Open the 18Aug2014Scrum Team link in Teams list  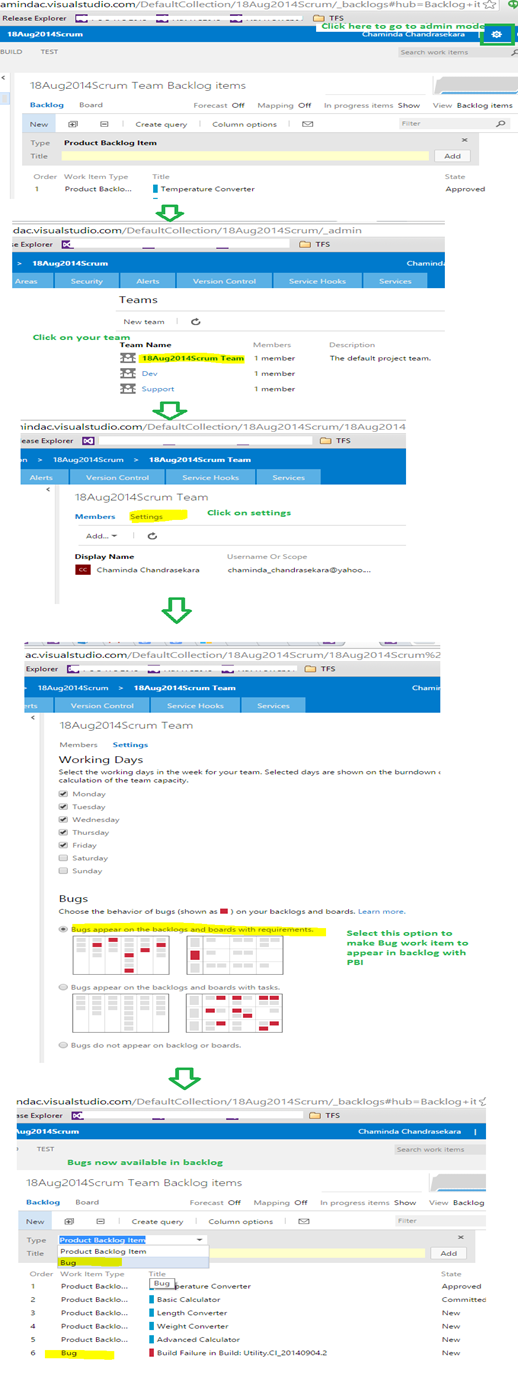[x=192, y=358]
